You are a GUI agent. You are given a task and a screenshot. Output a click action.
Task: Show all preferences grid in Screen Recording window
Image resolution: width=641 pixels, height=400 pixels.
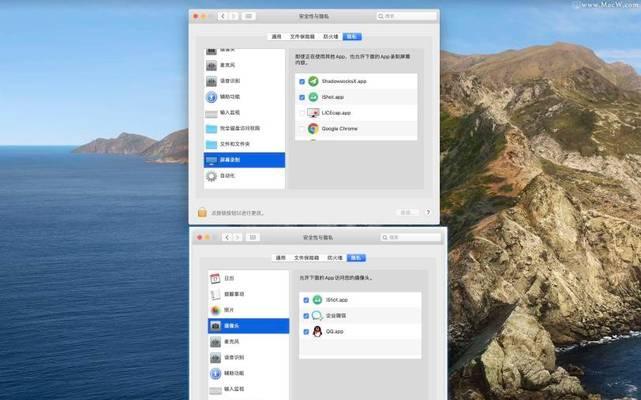(x=249, y=16)
